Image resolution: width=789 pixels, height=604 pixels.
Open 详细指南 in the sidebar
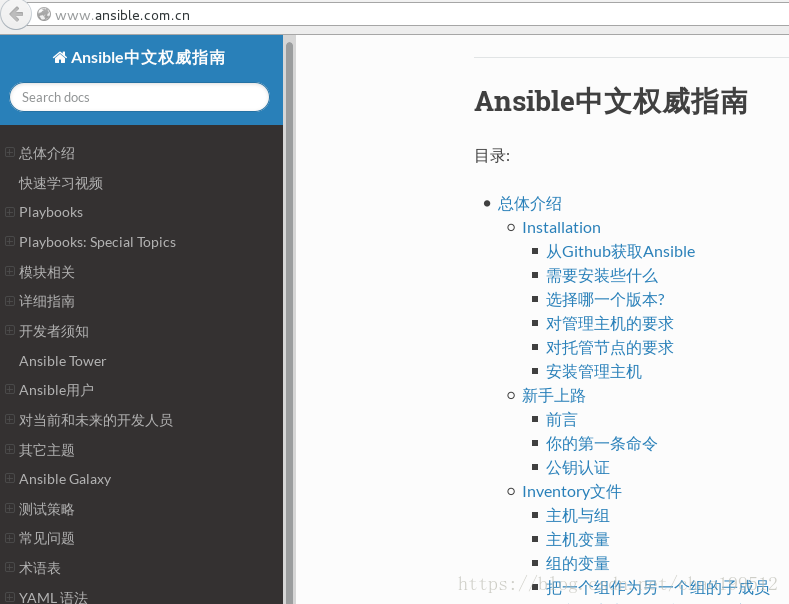pyautogui.click(x=47, y=301)
